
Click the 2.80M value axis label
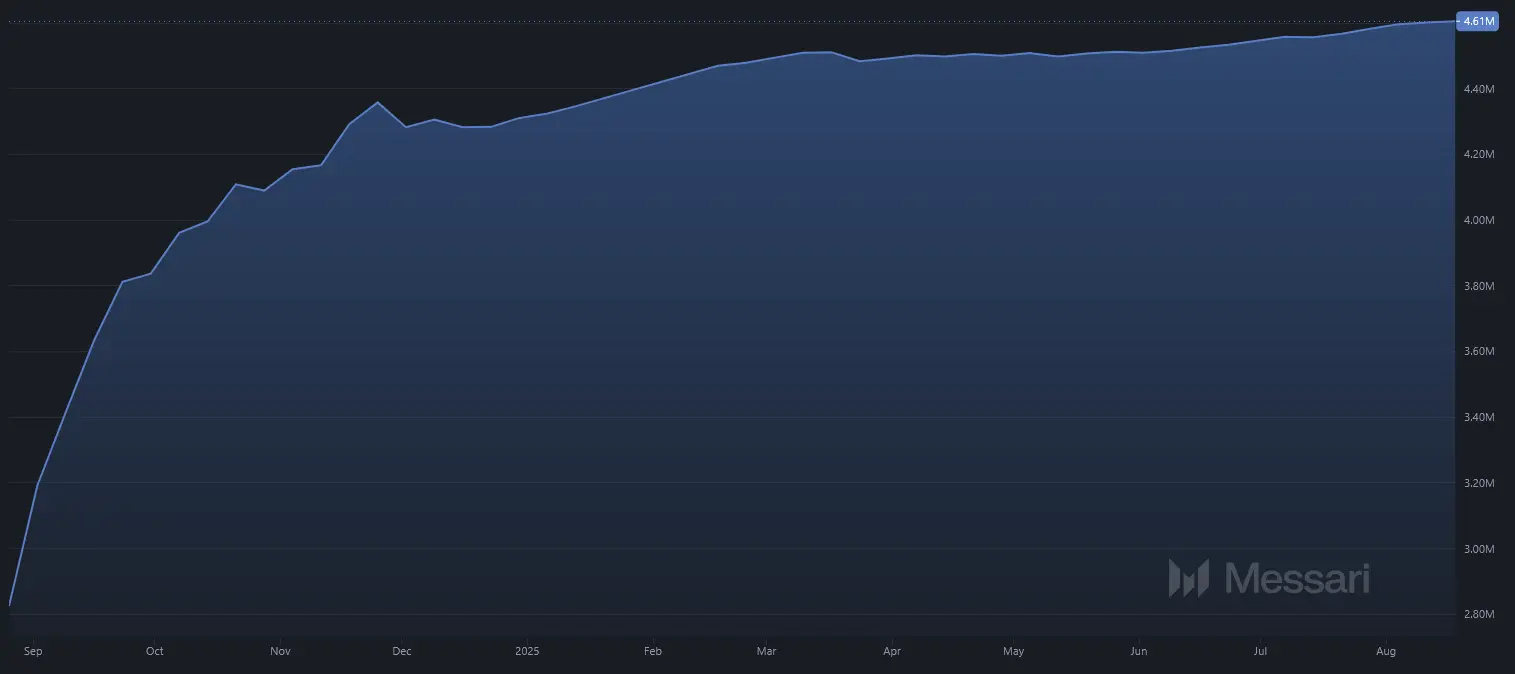tap(1478, 614)
